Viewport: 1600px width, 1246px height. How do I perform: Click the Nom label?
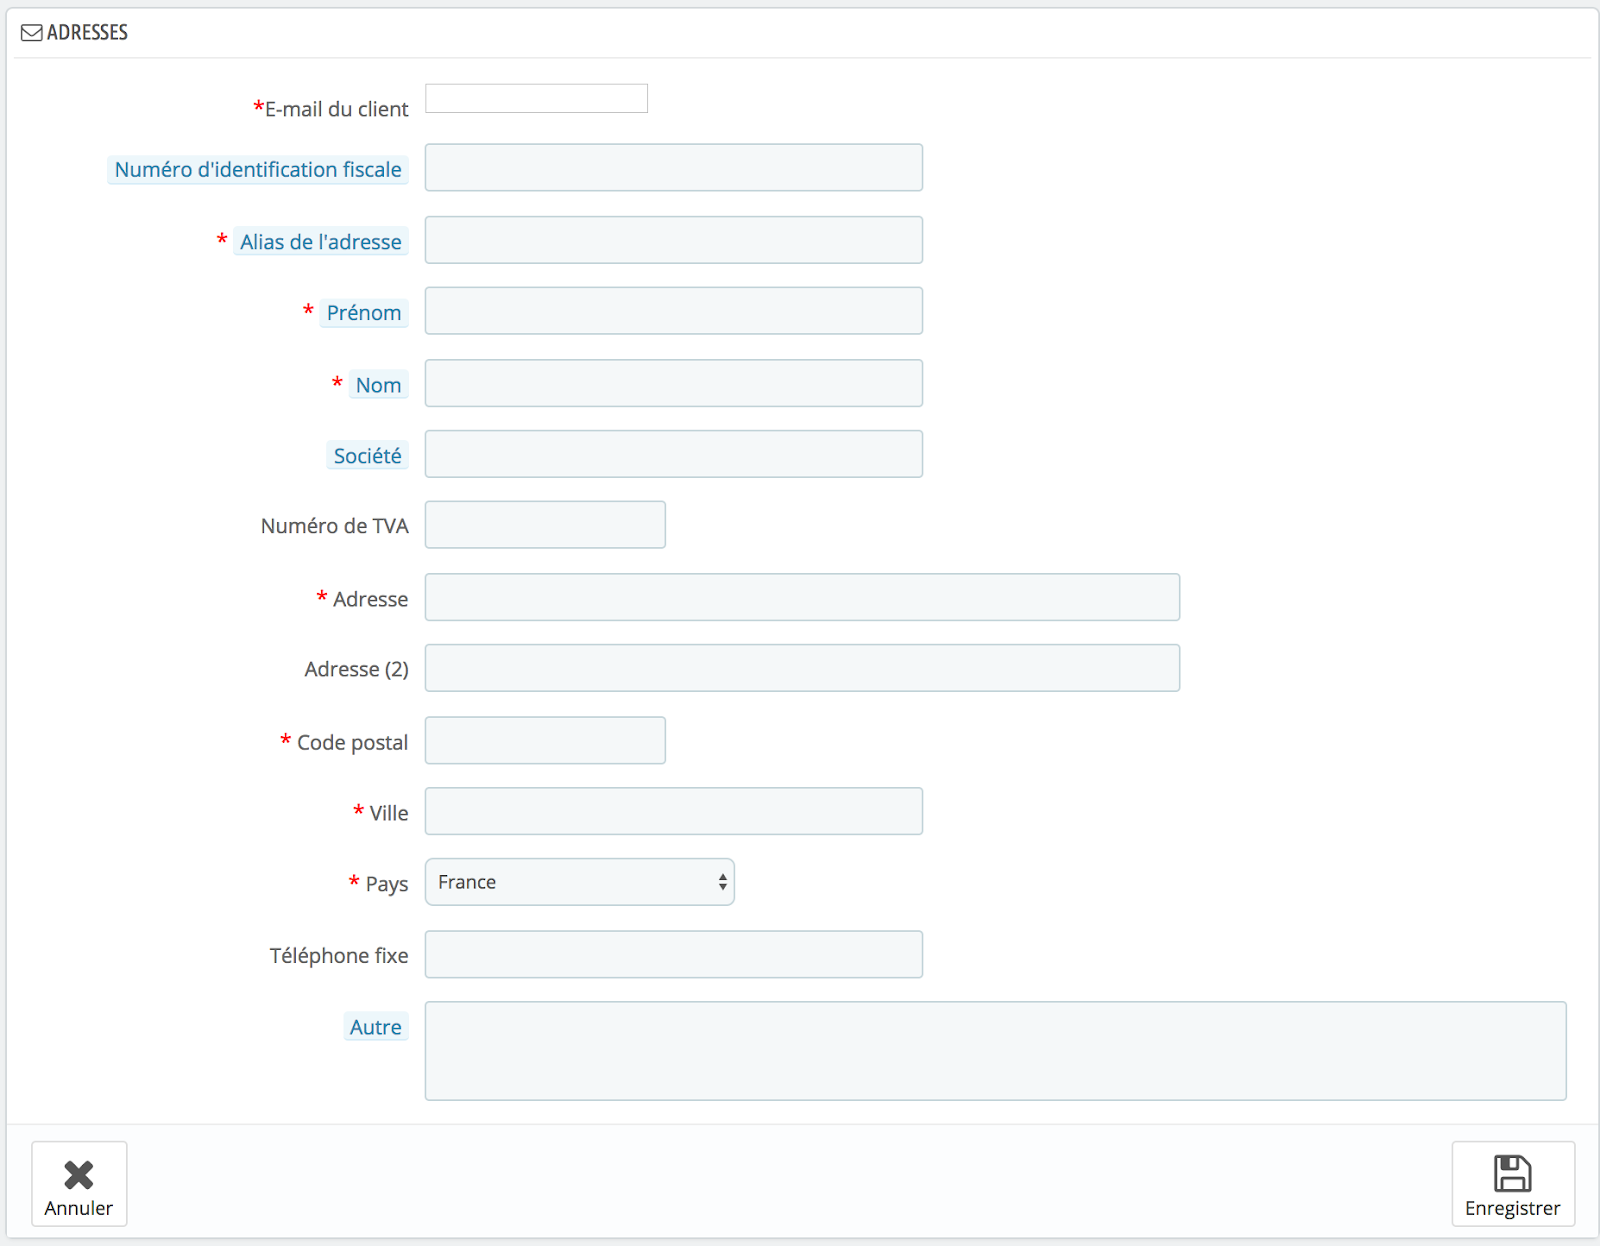(x=378, y=385)
